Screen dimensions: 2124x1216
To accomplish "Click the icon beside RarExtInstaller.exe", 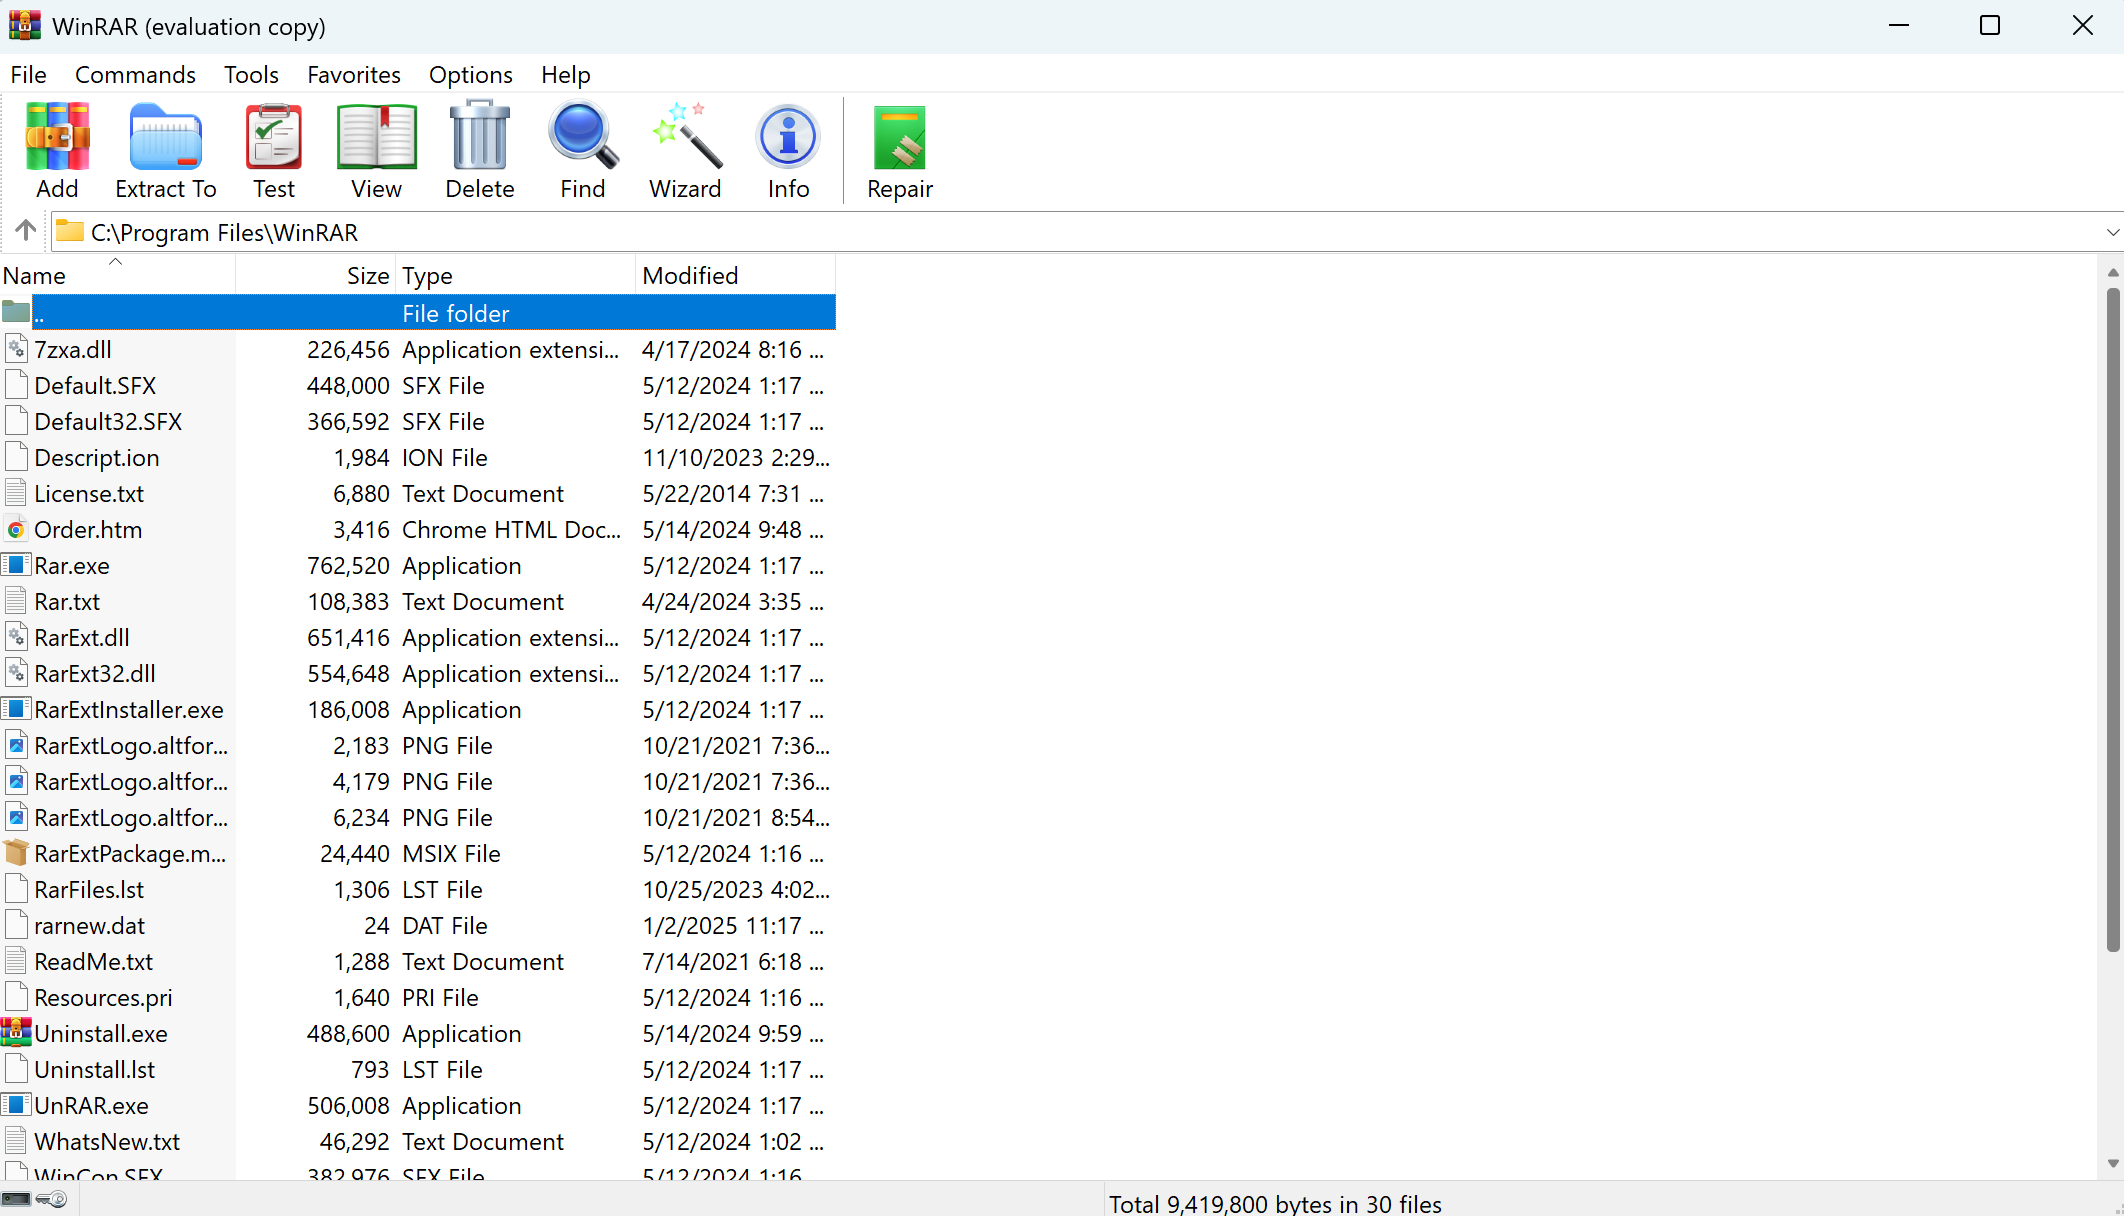I will pyautogui.click(x=16, y=708).
